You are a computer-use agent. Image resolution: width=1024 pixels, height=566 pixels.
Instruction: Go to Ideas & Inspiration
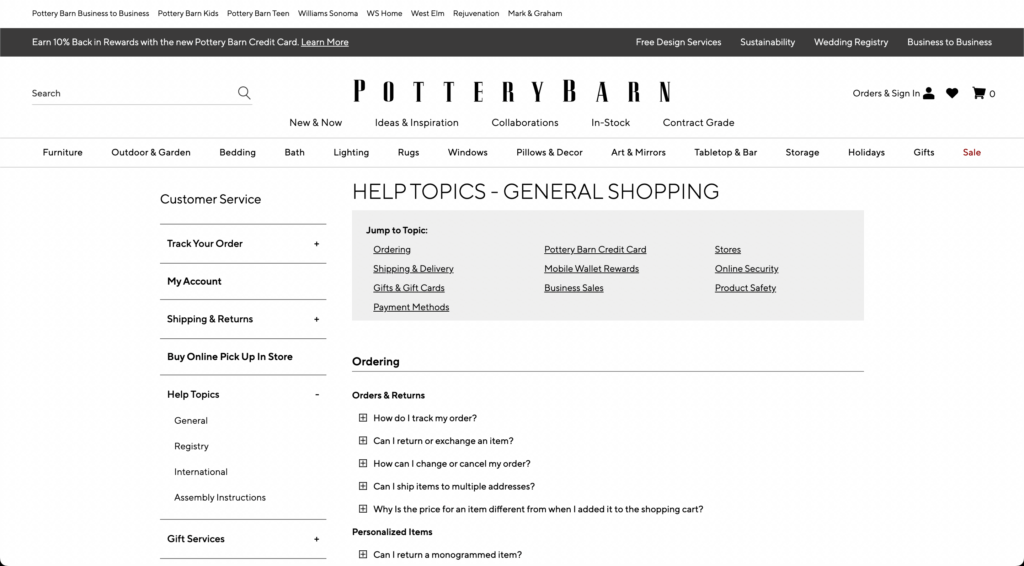click(417, 123)
